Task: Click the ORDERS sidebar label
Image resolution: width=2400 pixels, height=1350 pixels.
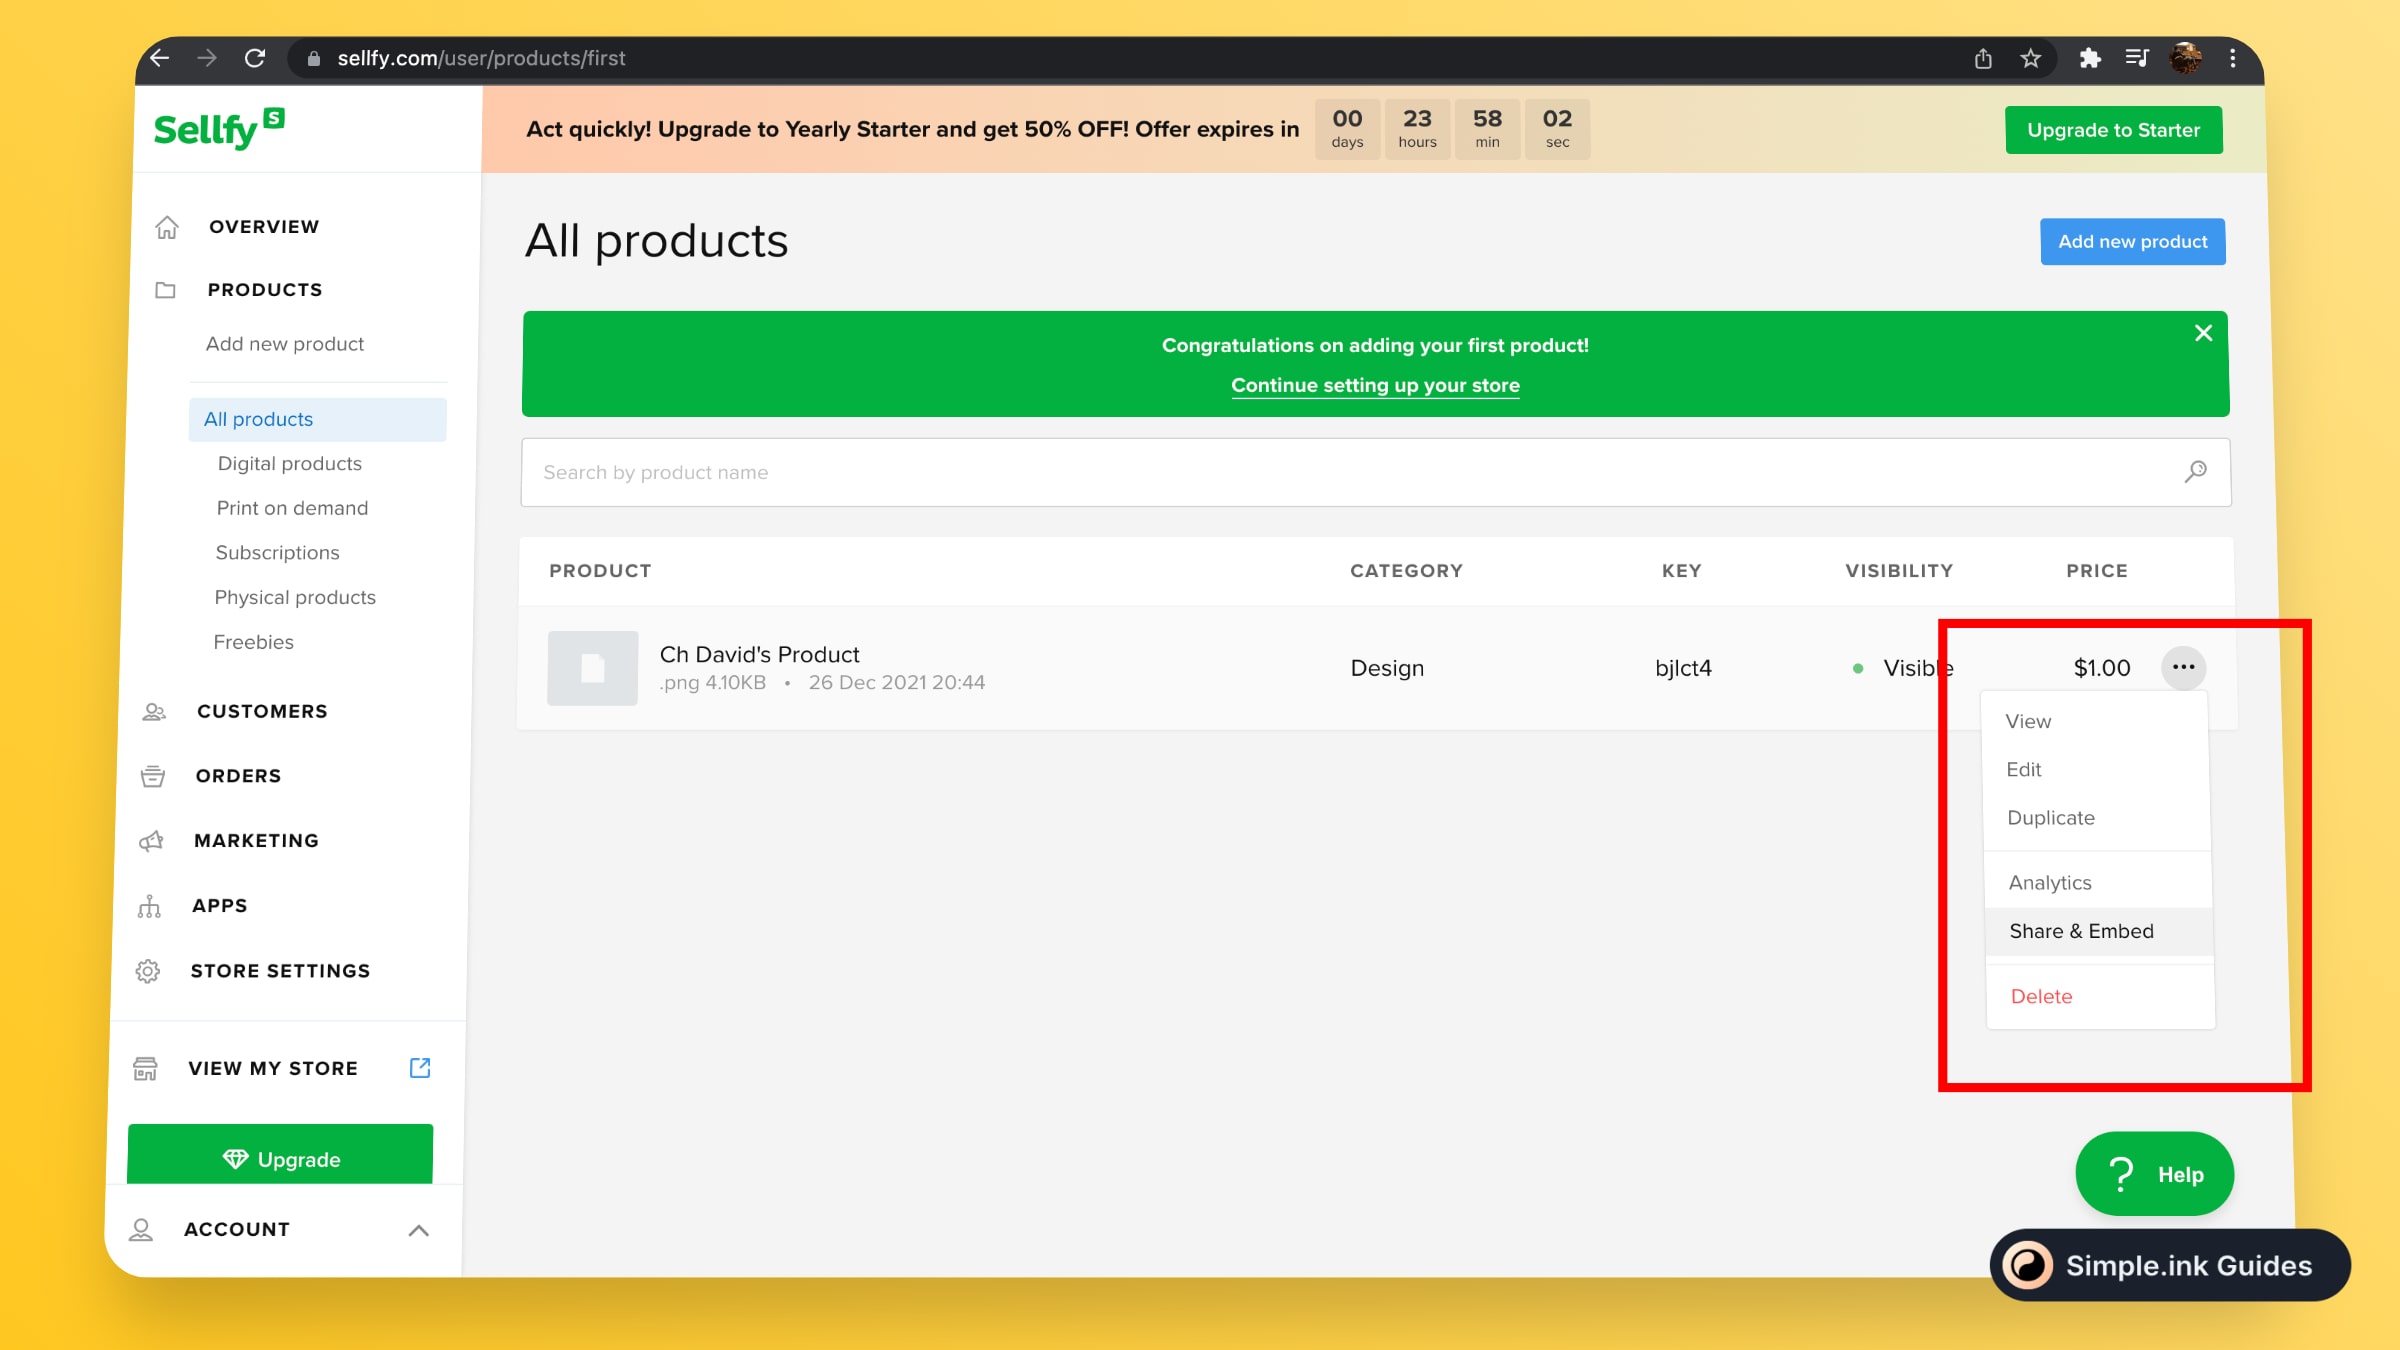Action: (238, 776)
